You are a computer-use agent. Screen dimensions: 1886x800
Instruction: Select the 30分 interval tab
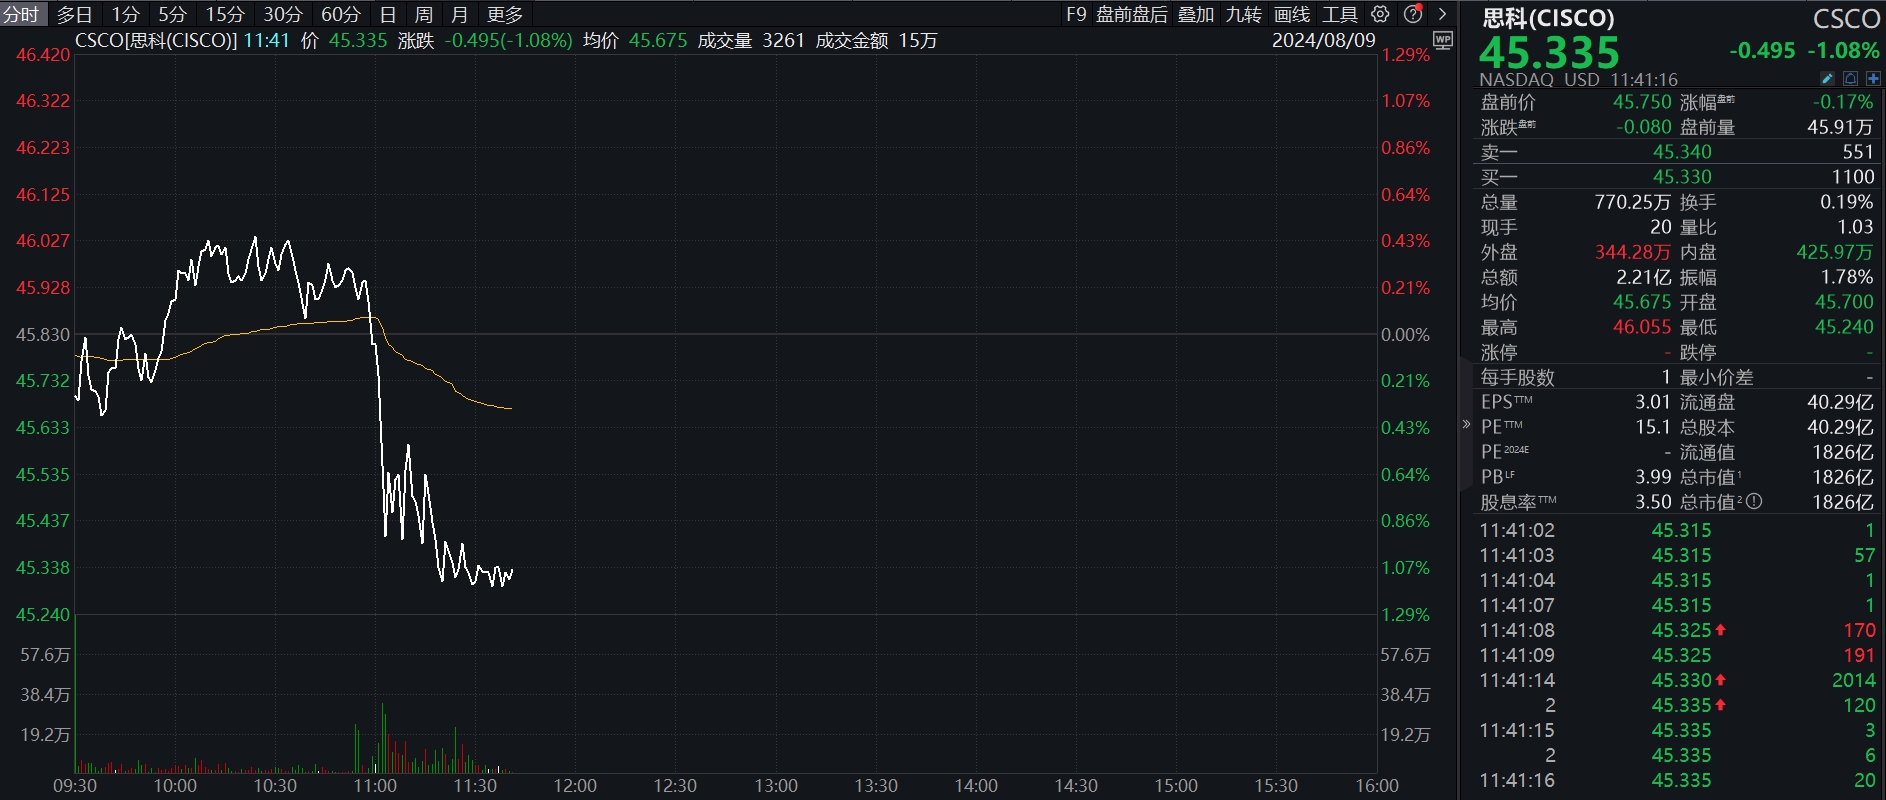pos(283,14)
